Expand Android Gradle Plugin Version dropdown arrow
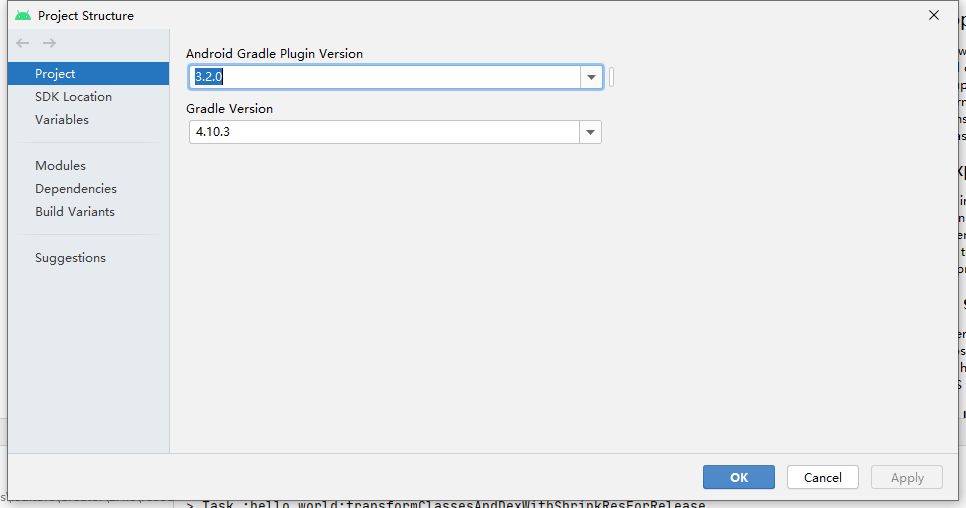Viewport: 966px width, 508px height. pos(591,77)
